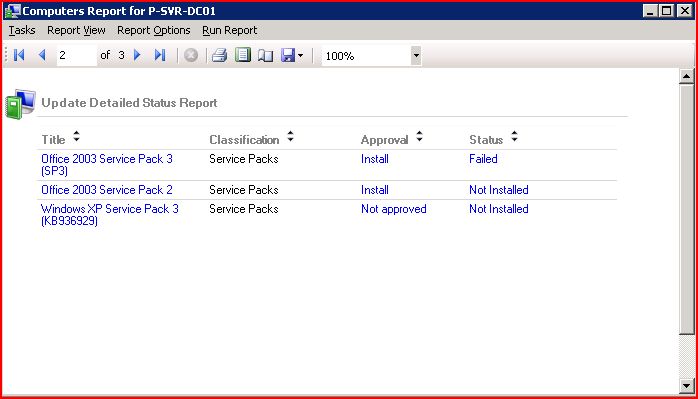Click the Approval column header text
The height and width of the screenshot is (399, 698).
tap(385, 140)
